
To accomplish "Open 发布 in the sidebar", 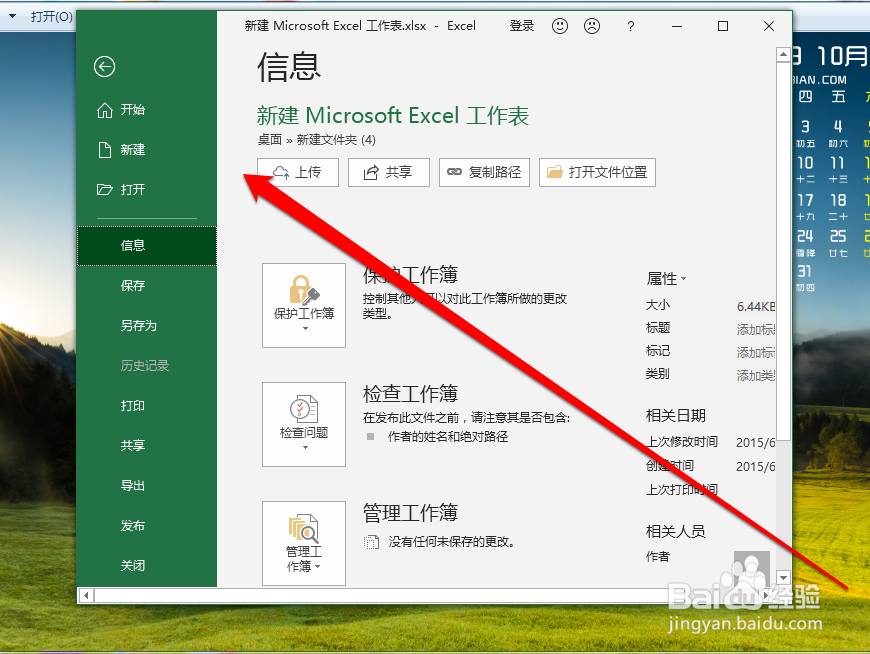I will click(x=146, y=525).
